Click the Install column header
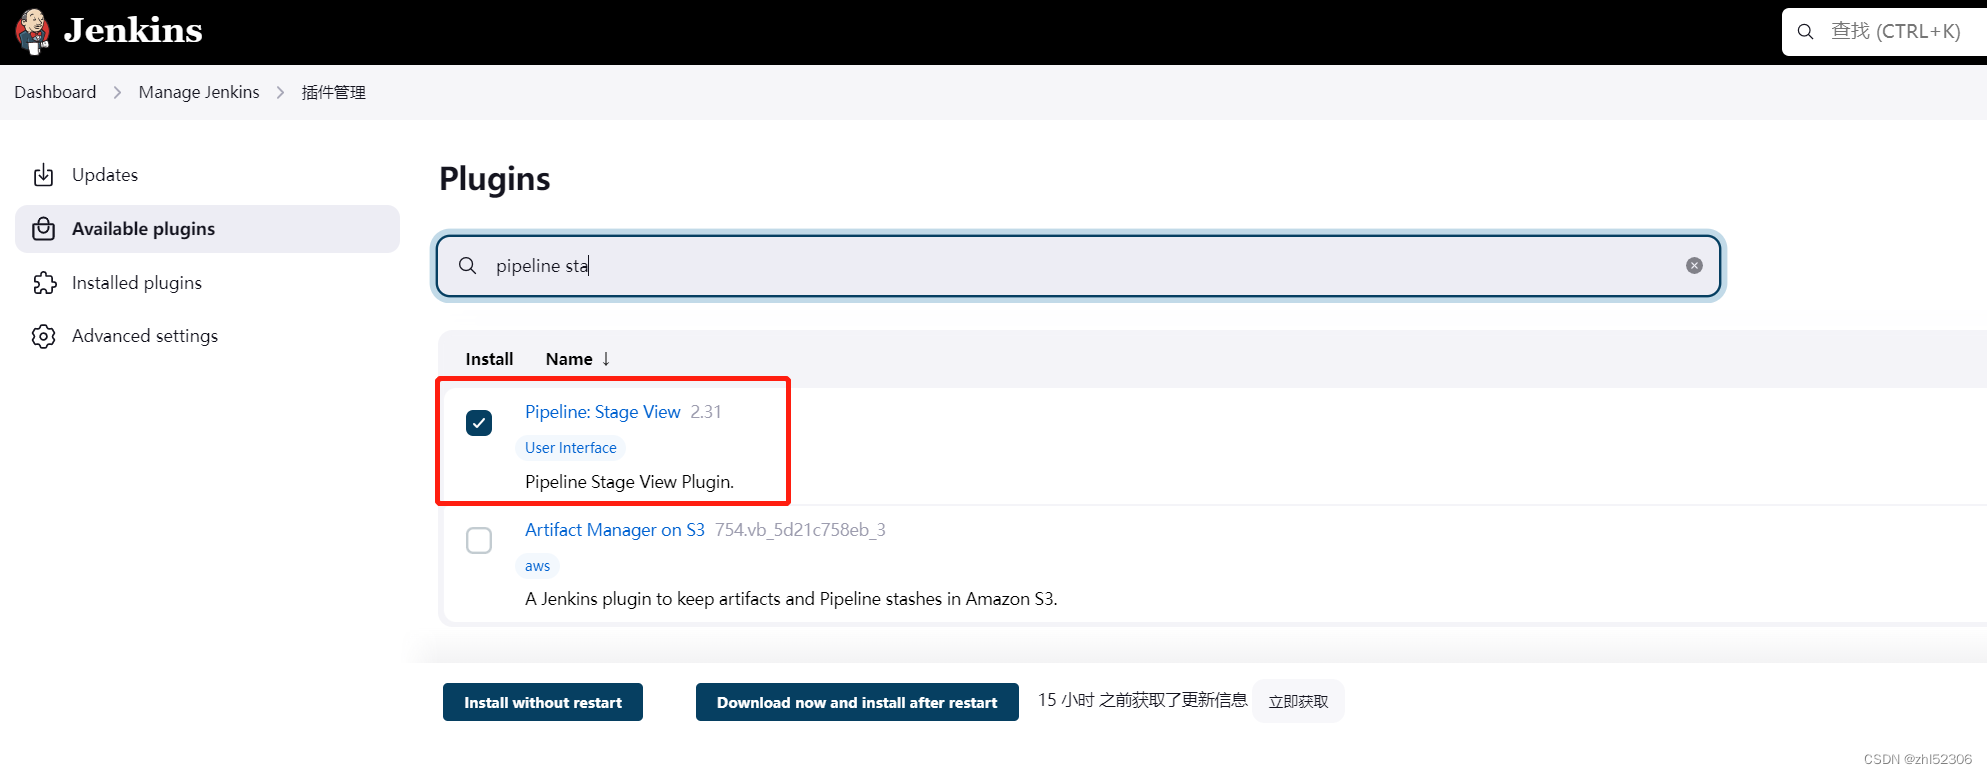Screen dimensions: 1987x774 coord(489,359)
